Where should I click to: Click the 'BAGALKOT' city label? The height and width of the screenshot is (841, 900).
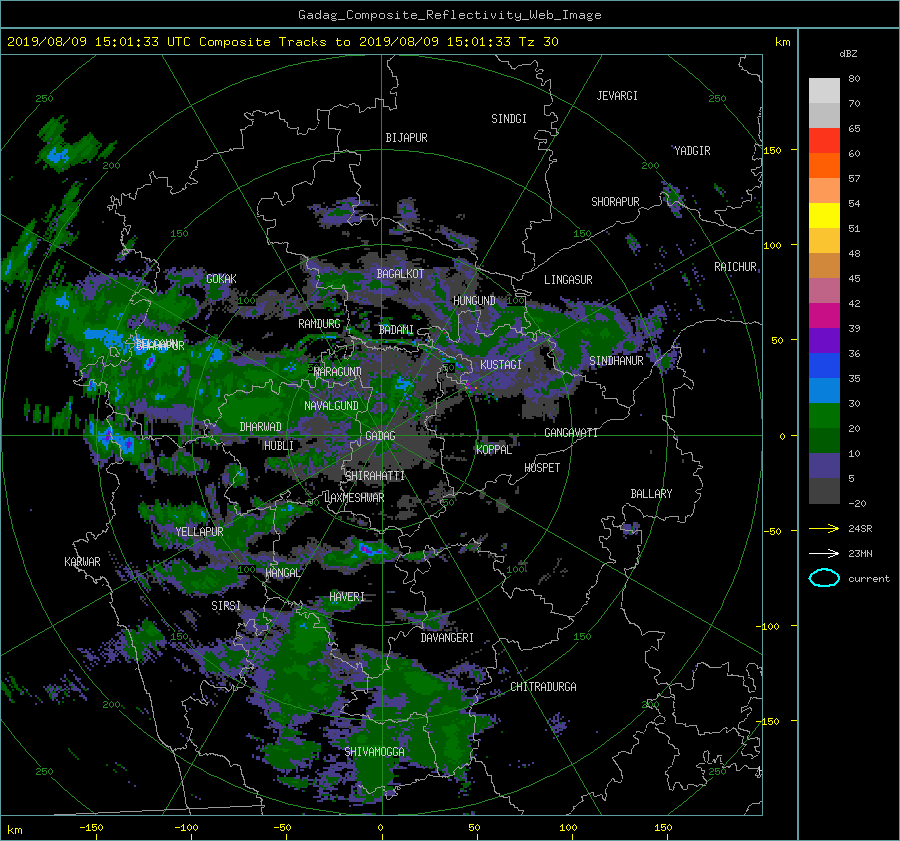[x=400, y=274]
